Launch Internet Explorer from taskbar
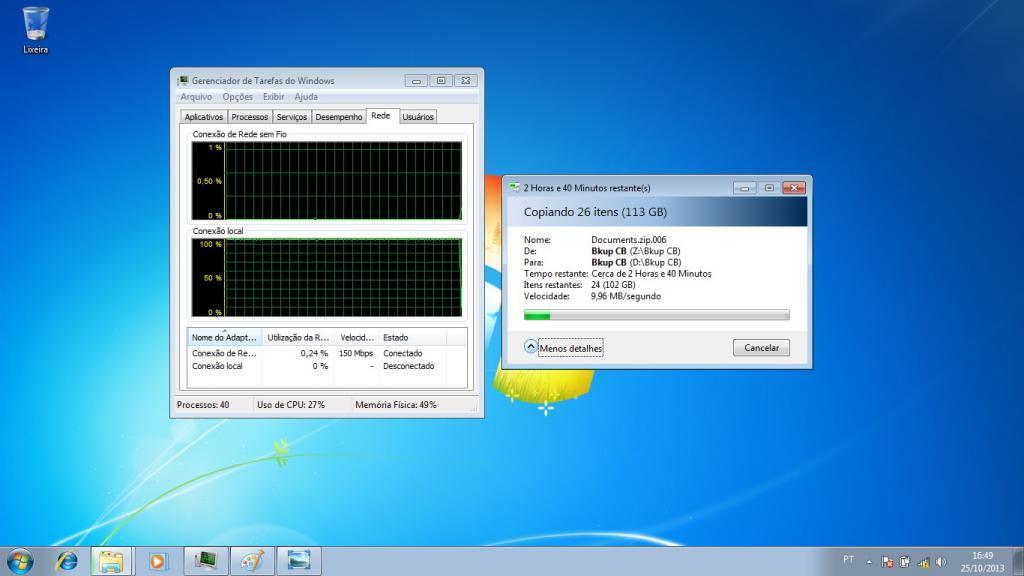Screen dimensions: 1024x576 [x=67, y=561]
